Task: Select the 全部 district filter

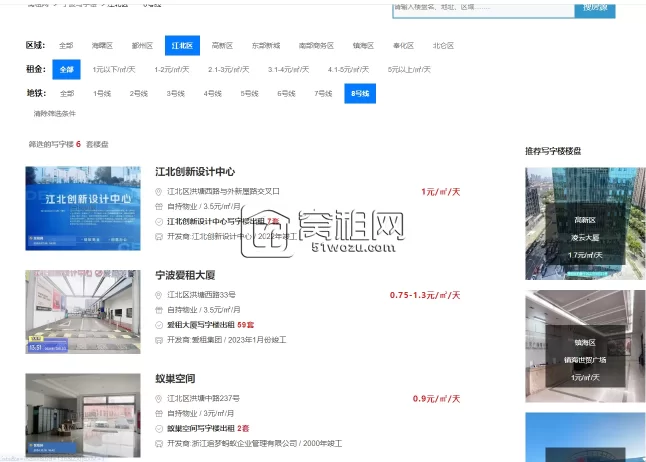Action: pos(66,46)
